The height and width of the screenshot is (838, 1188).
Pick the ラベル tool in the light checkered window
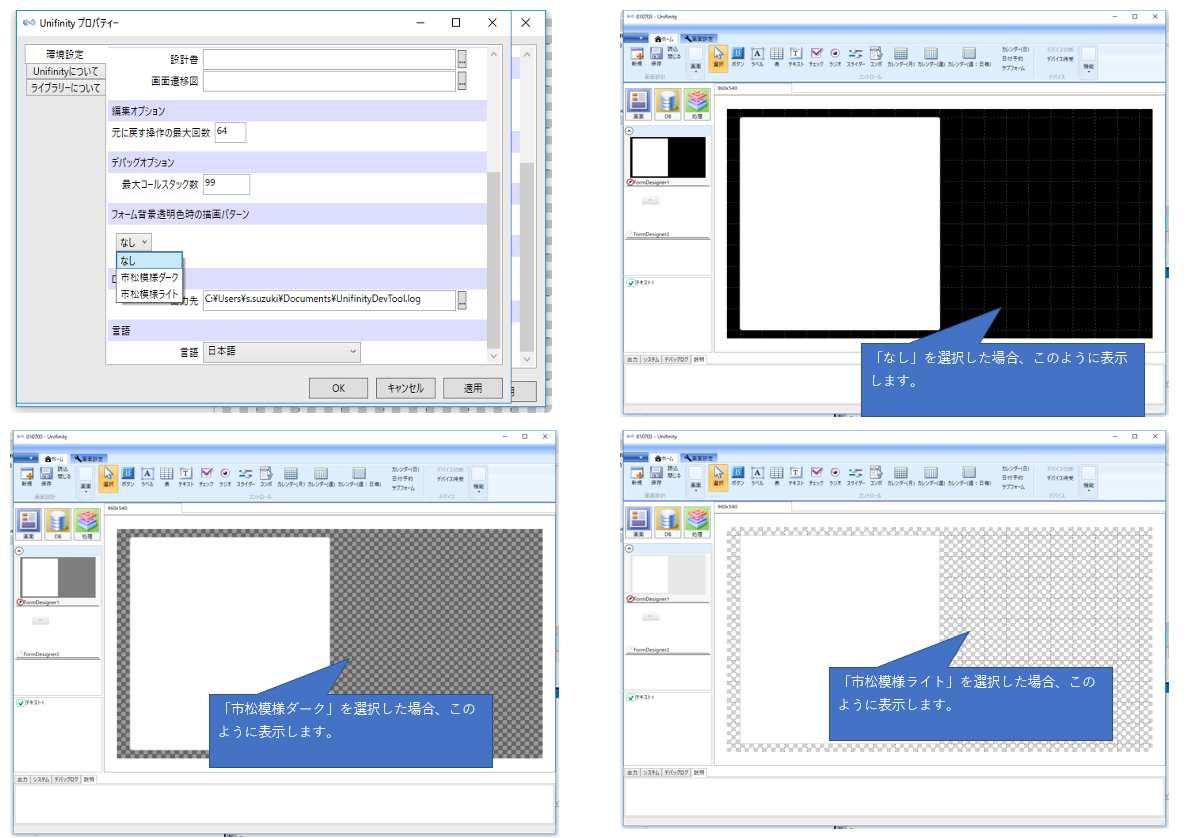pos(758,475)
